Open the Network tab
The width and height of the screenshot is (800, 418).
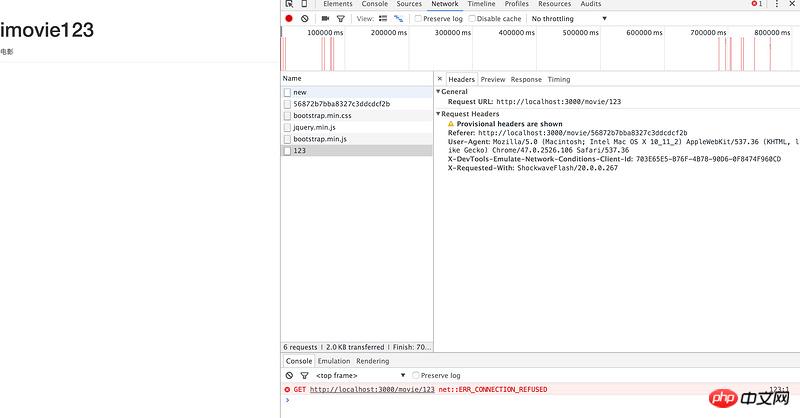444,4
